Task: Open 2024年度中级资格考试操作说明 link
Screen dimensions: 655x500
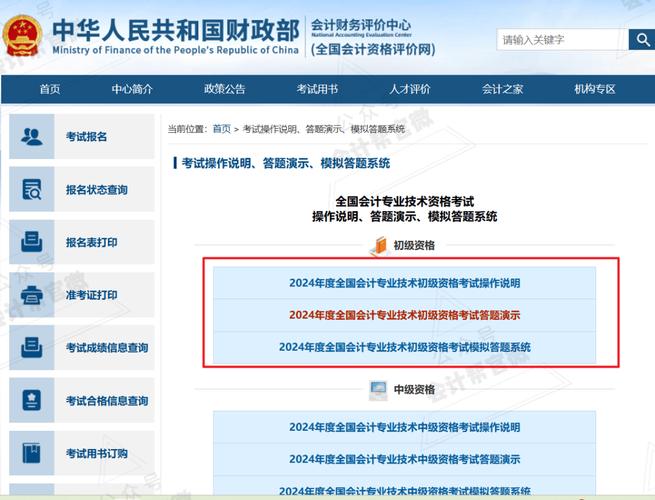Action: [404, 427]
